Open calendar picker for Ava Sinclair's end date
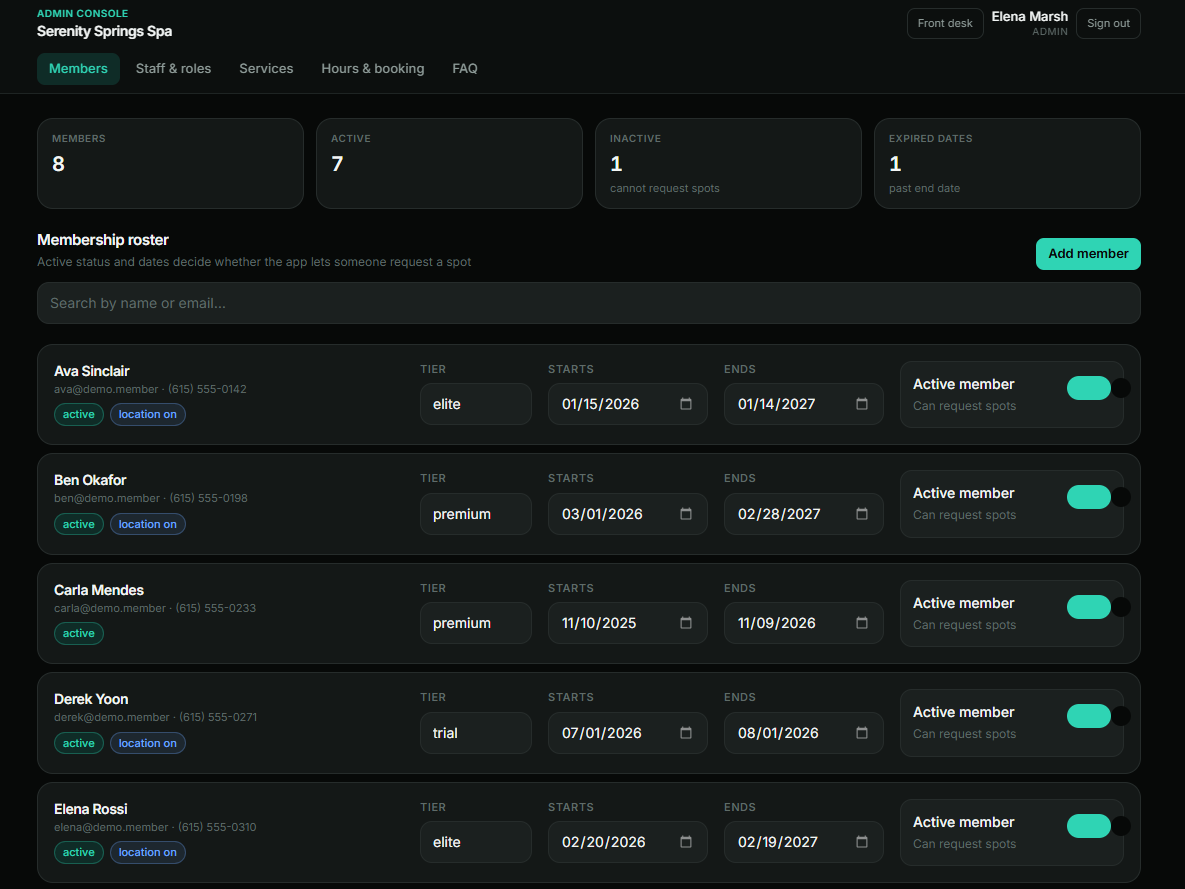The width and height of the screenshot is (1185, 889). click(x=862, y=404)
